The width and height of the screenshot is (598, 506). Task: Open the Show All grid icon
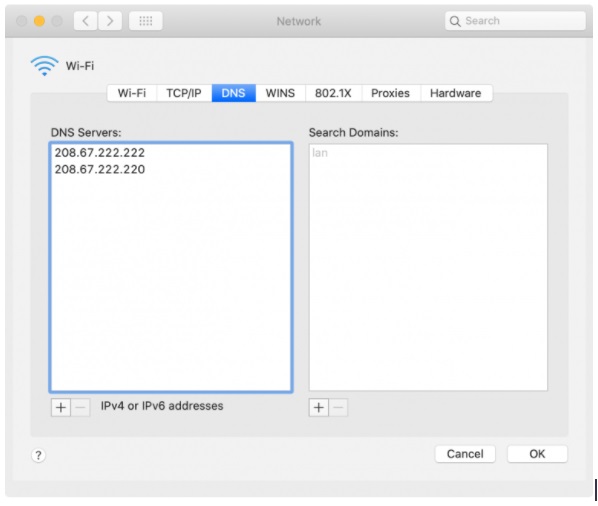tap(146, 21)
